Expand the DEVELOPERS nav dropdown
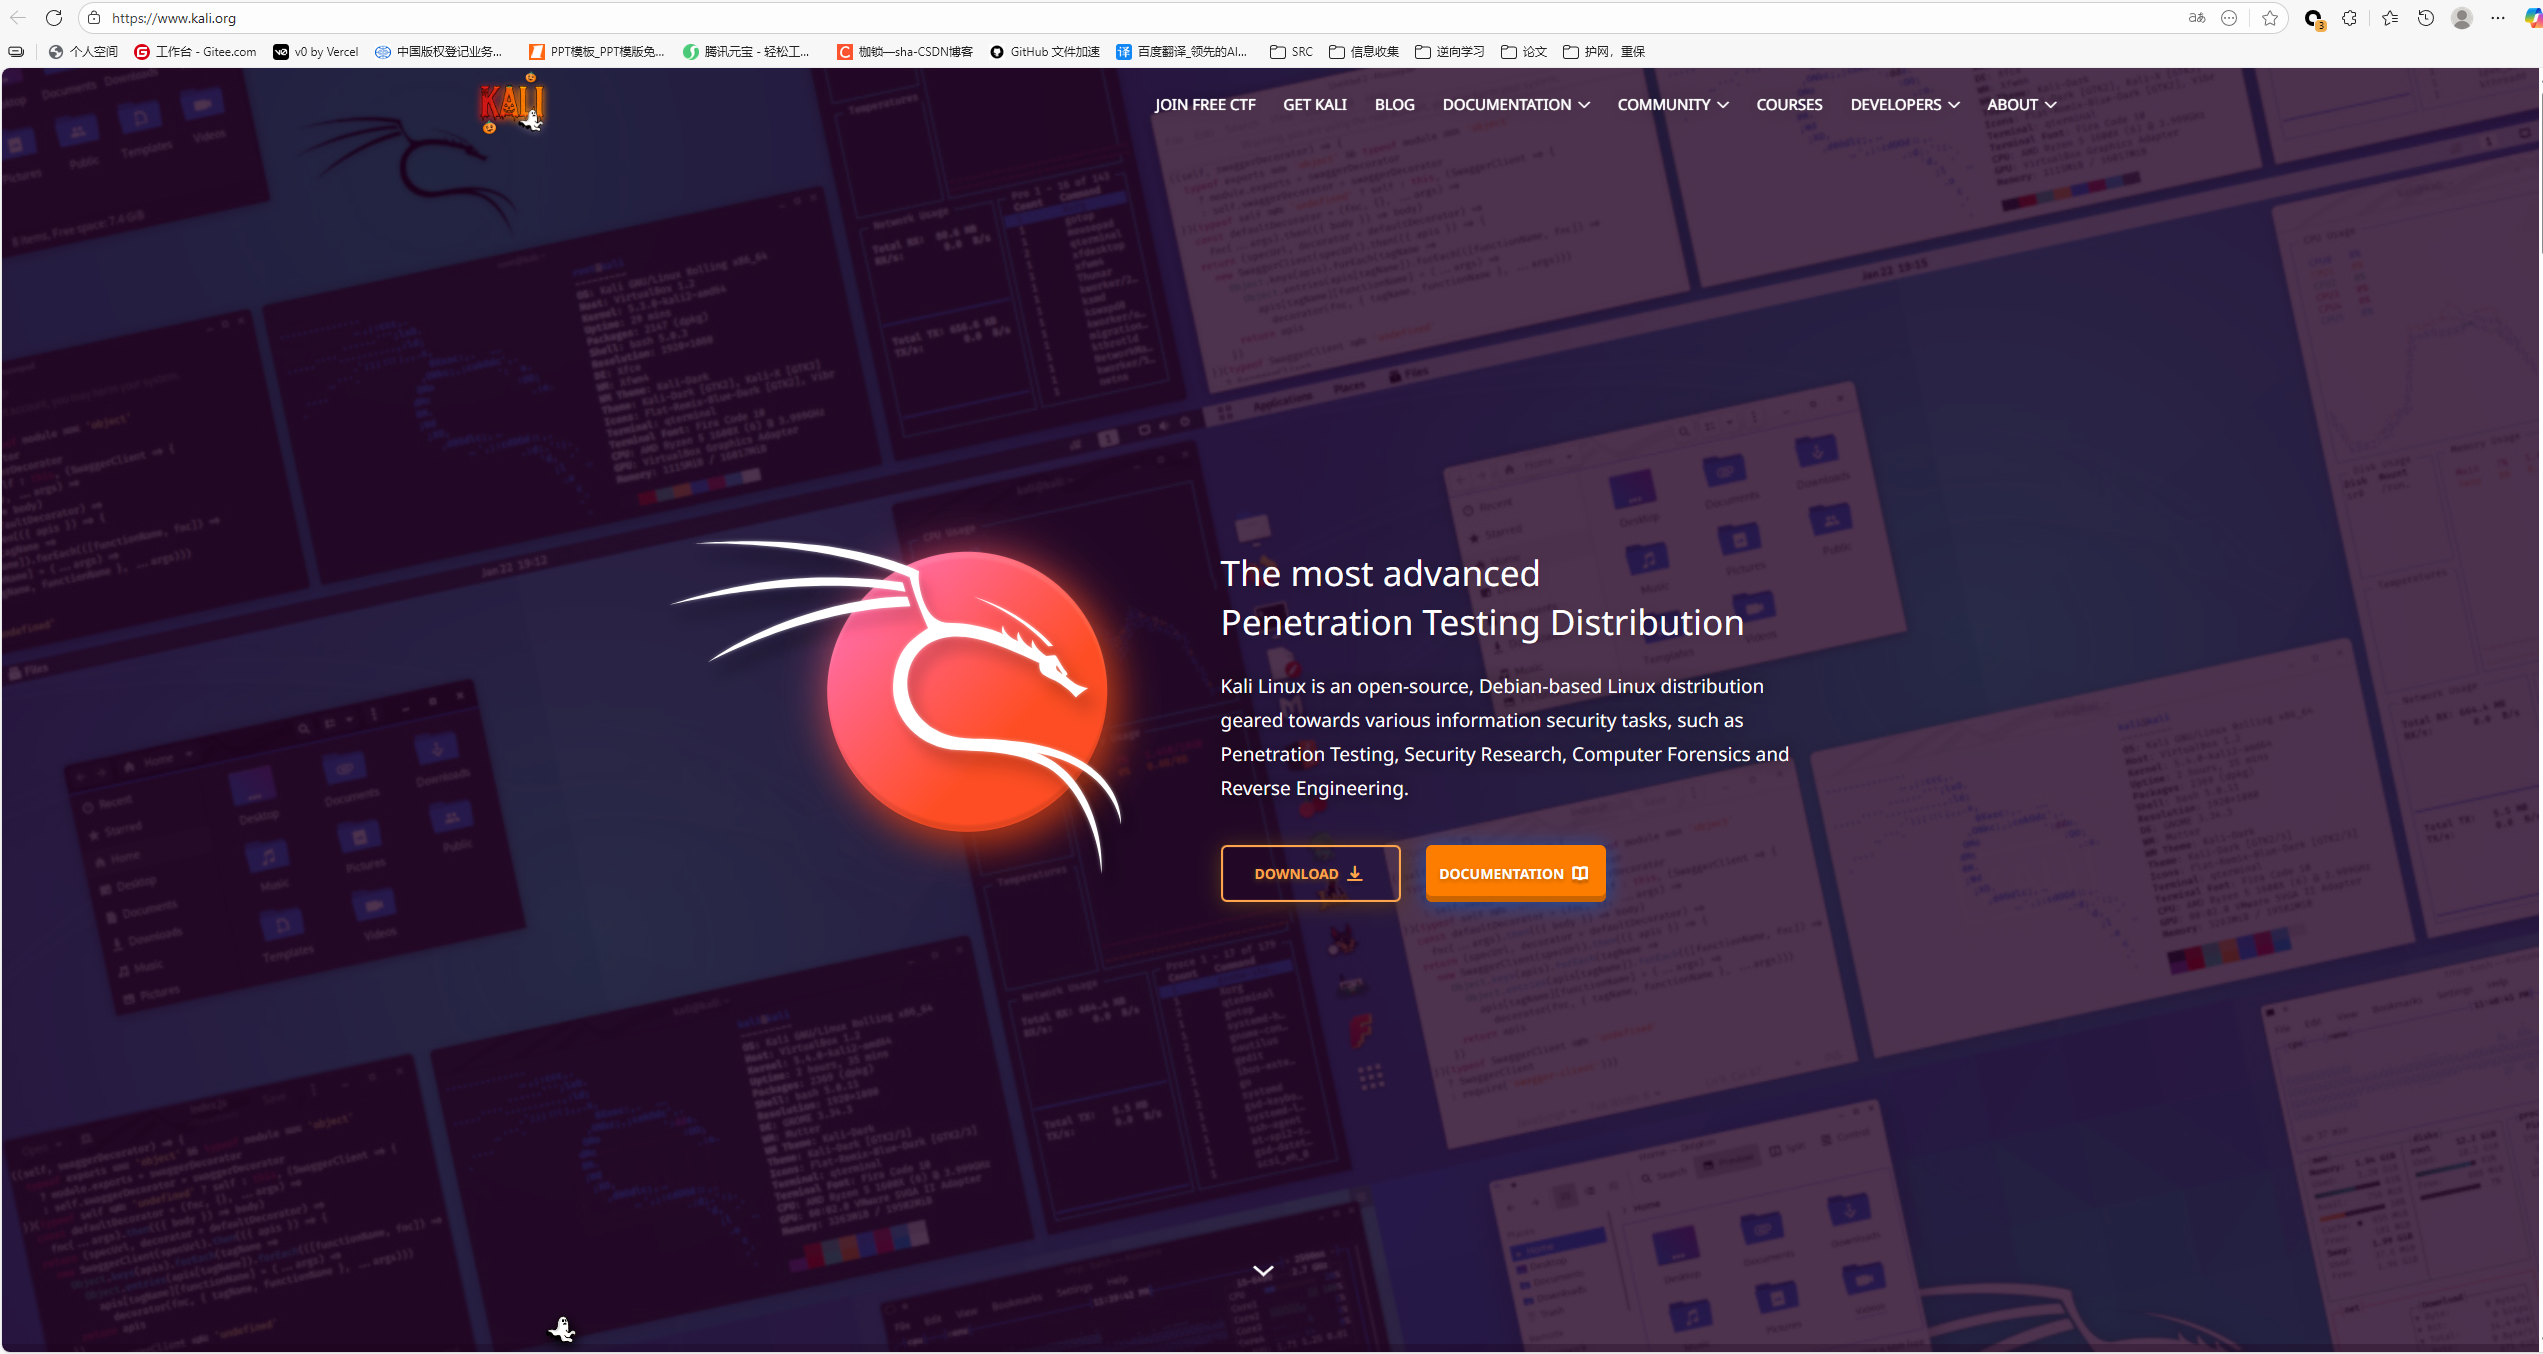The width and height of the screenshot is (2543, 1354). point(1905,105)
